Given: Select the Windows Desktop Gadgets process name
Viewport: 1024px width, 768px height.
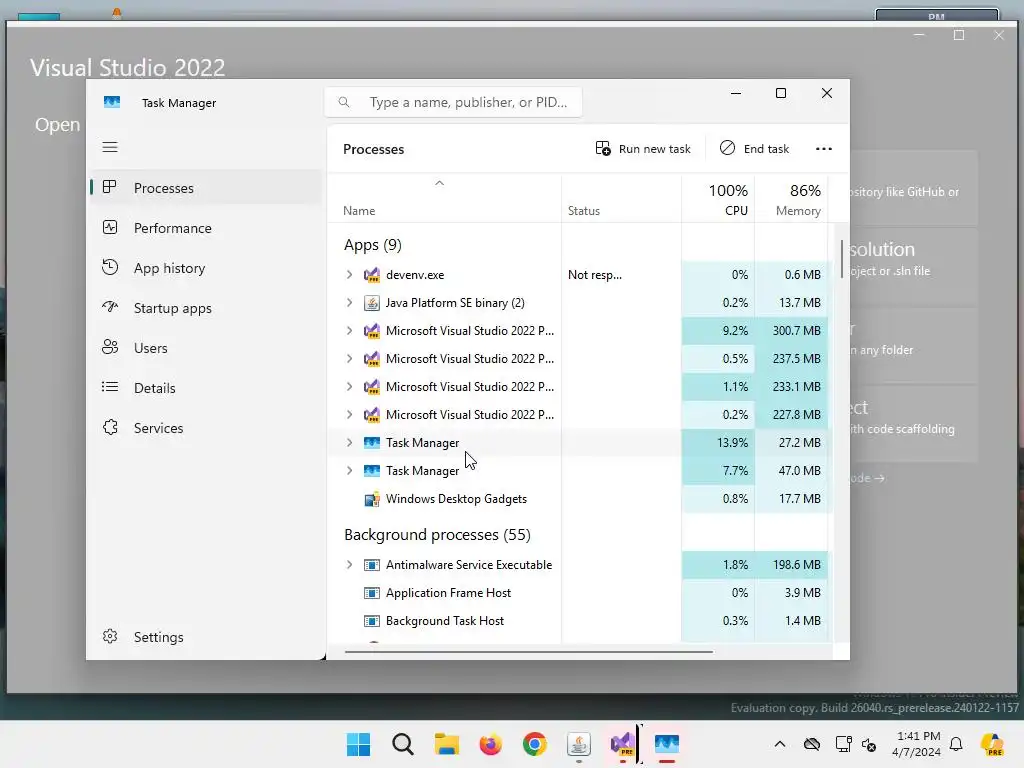Looking at the screenshot, I should pos(456,499).
